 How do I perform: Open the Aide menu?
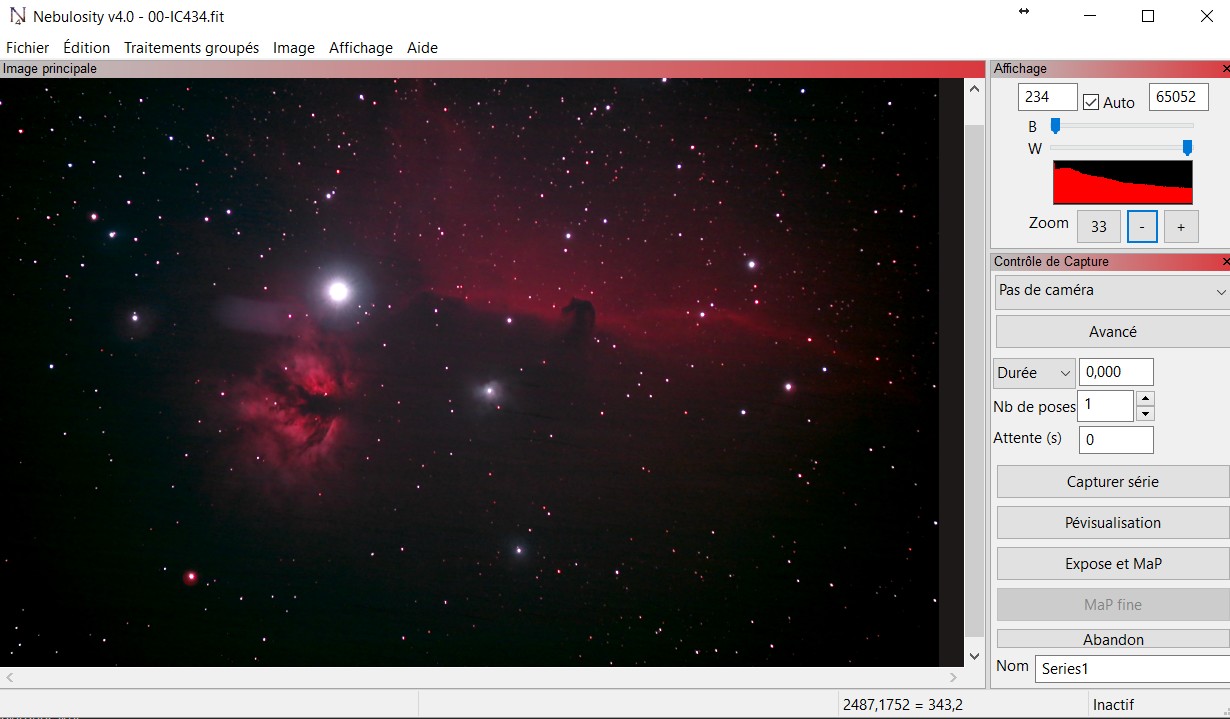[422, 48]
